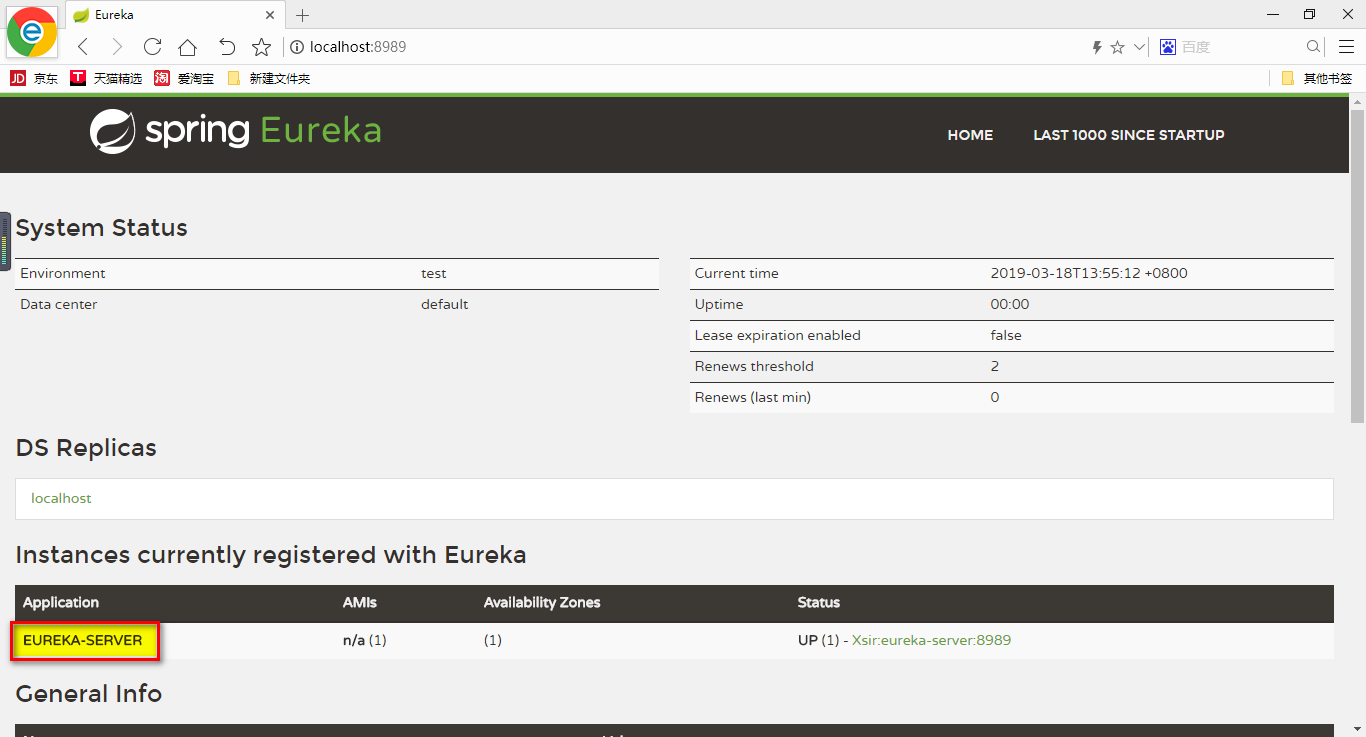Click Lease expiration enabled value false
Image resolution: width=1366 pixels, height=737 pixels.
pos(1006,335)
